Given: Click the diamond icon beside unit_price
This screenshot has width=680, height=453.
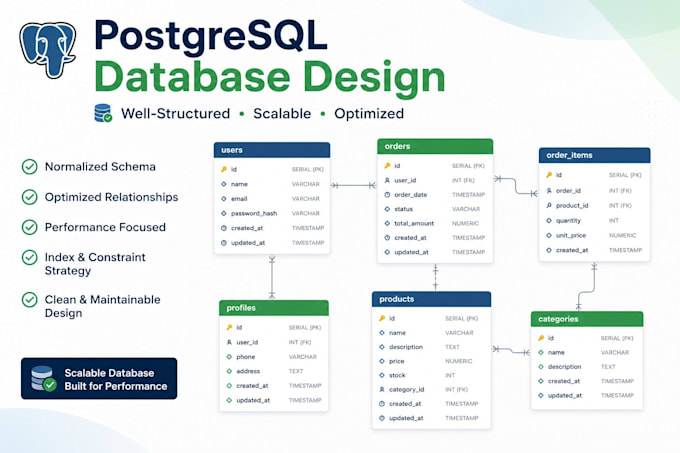Looking at the screenshot, I should pos(549,235).
